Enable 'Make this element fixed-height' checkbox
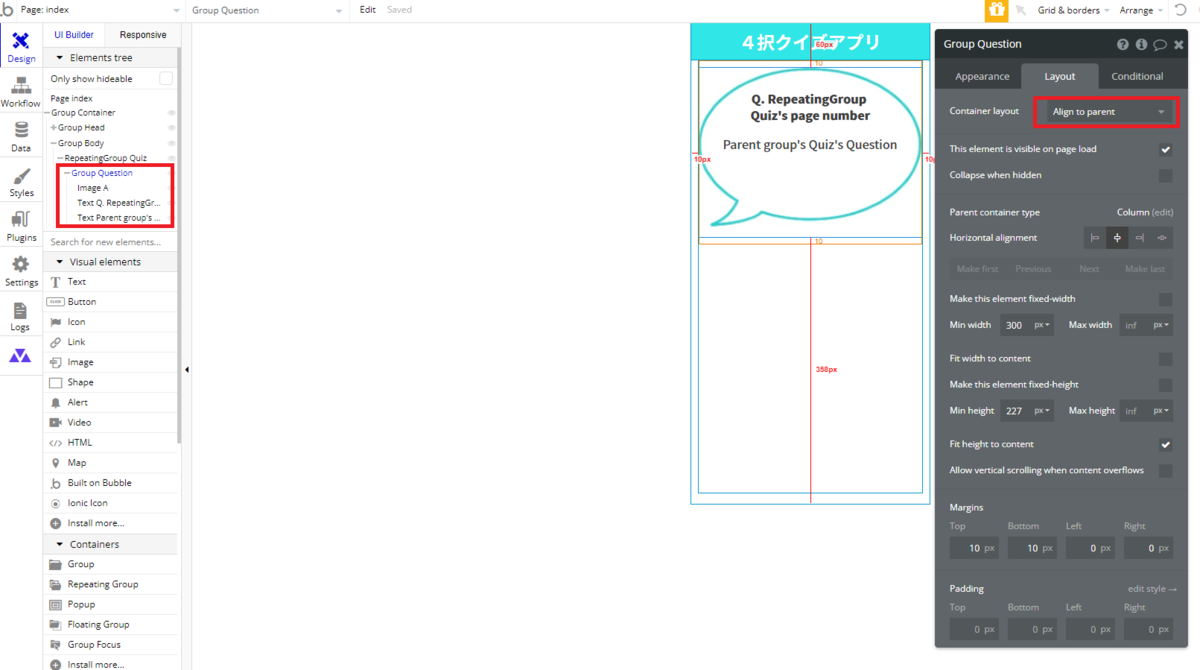 click(x=1165, y=385)
